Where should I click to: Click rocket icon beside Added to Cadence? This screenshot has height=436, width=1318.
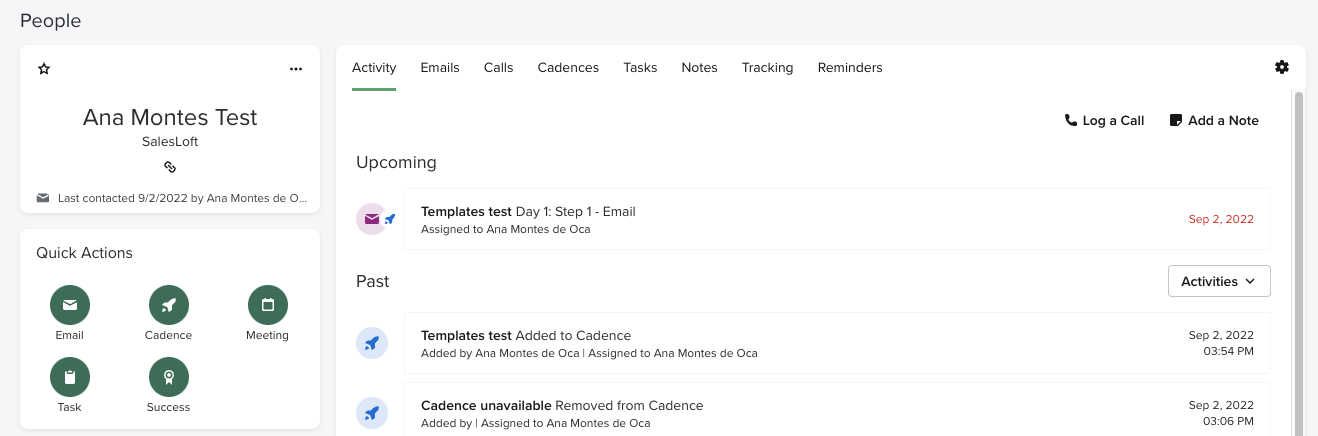tap(372, 344)
